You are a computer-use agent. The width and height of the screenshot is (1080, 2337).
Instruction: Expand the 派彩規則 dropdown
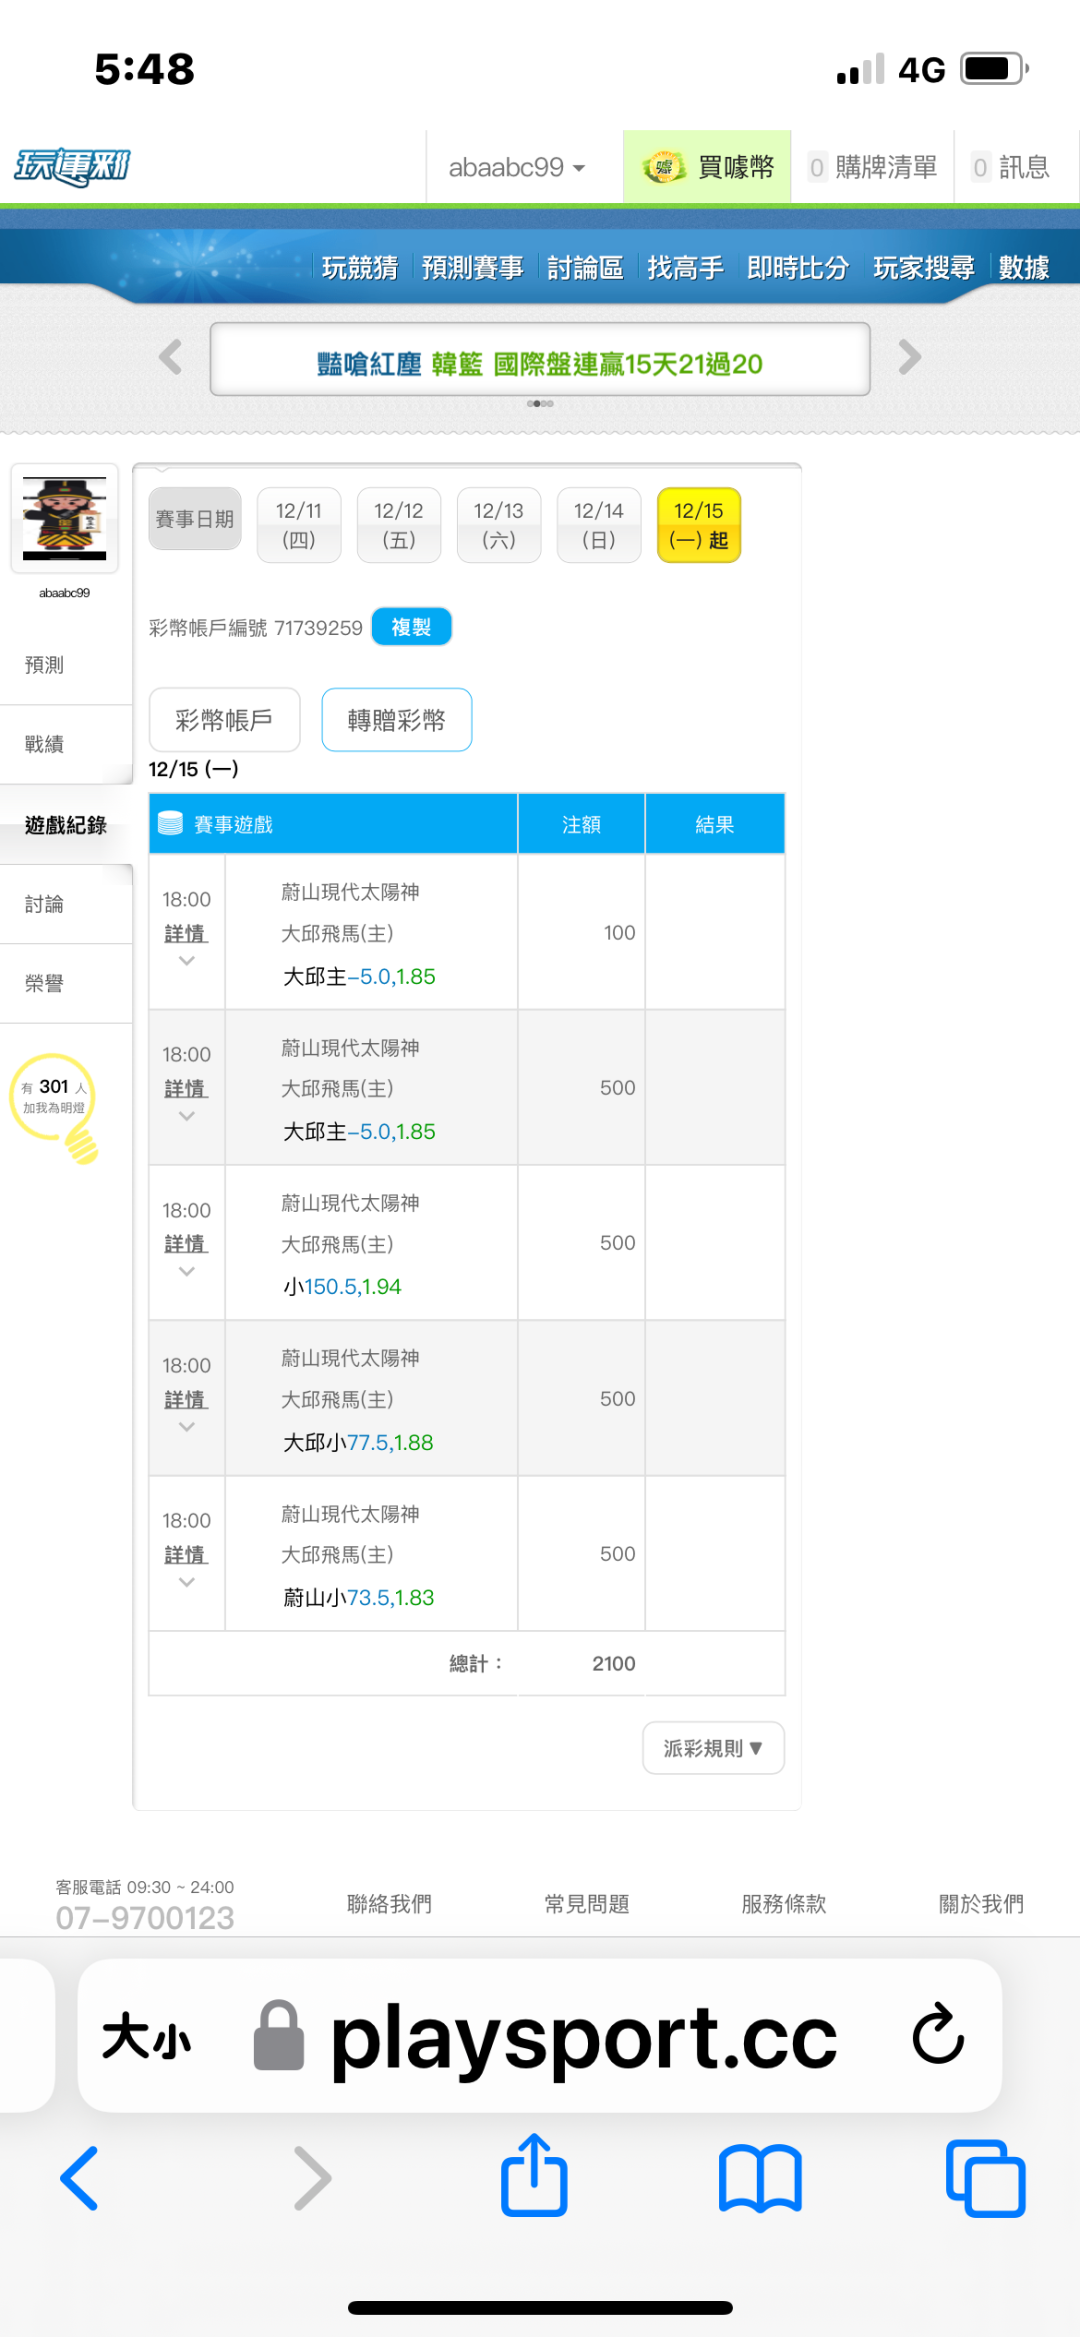pos(713,1748)
